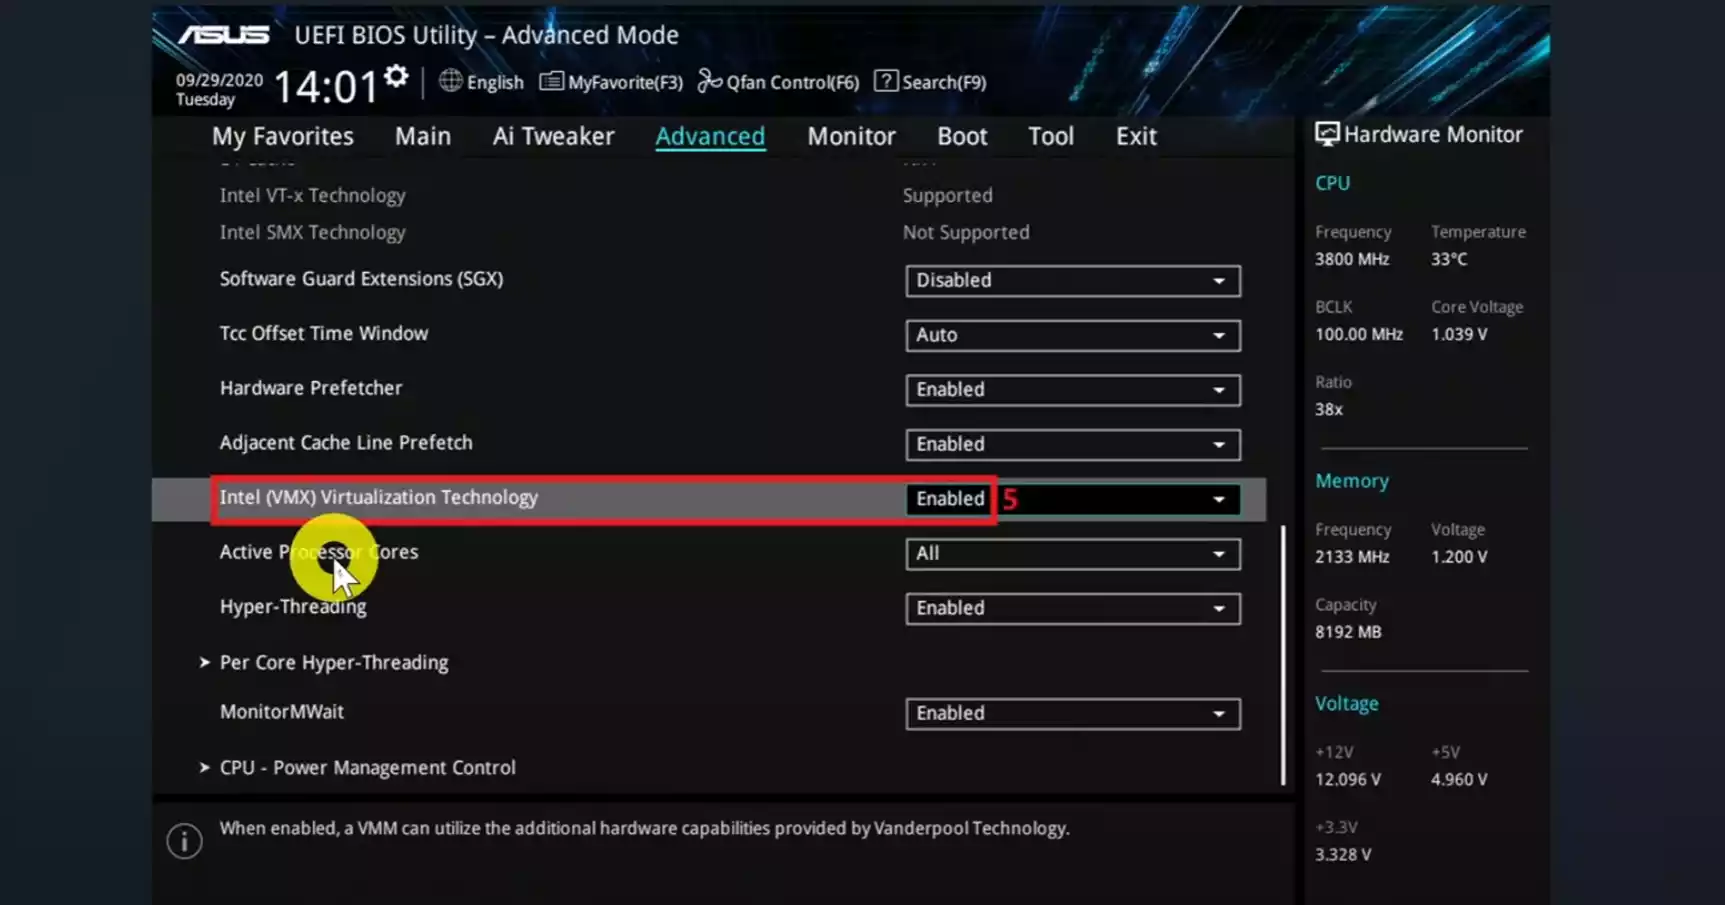Viewport: 1725px width, 905px height.
Task: Toggle Hyper-Threading Enabled setting
Action: point(1072,609)
